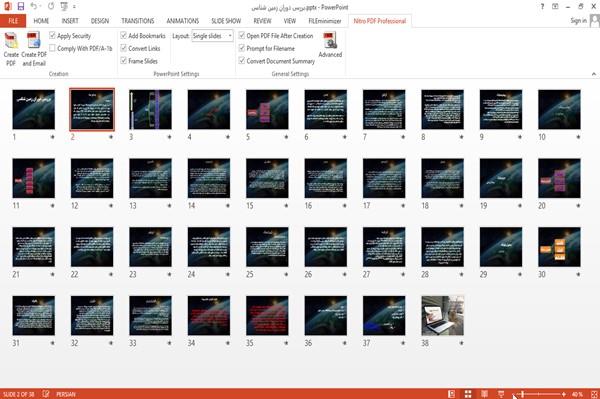Select slide 1 title thumbnail

point(34,109)
